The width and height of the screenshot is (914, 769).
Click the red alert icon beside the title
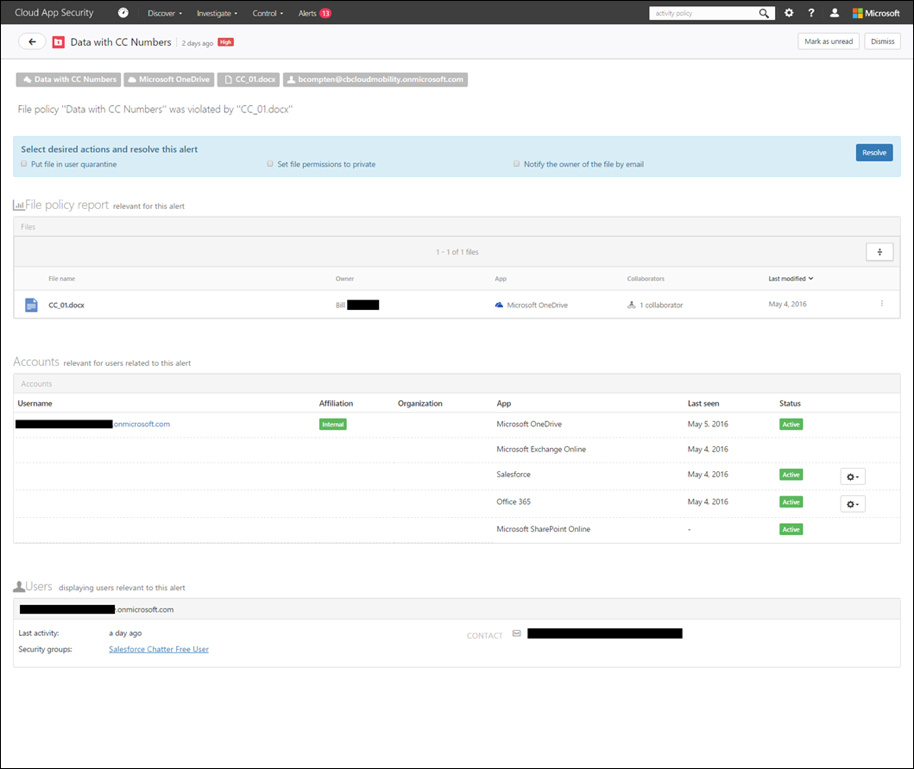[x=58, y=42]
